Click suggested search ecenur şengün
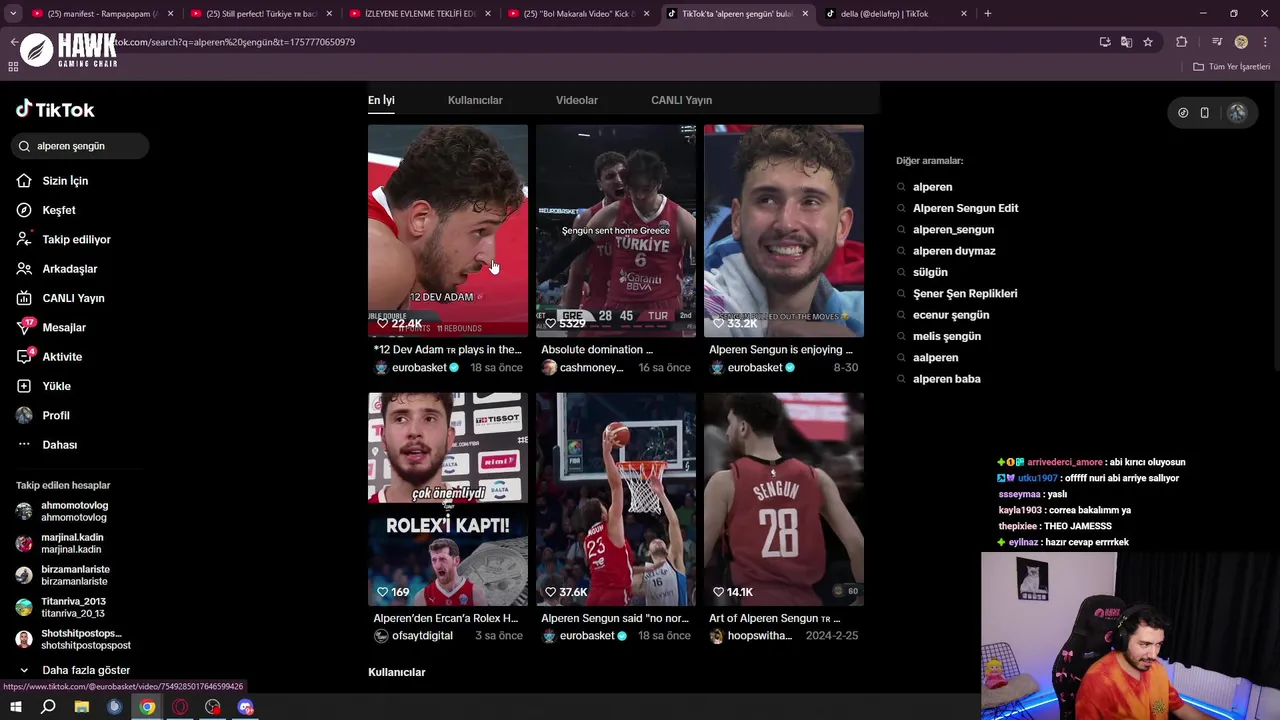This screenshot has width=1280, height=720. (x=951, y=315)
